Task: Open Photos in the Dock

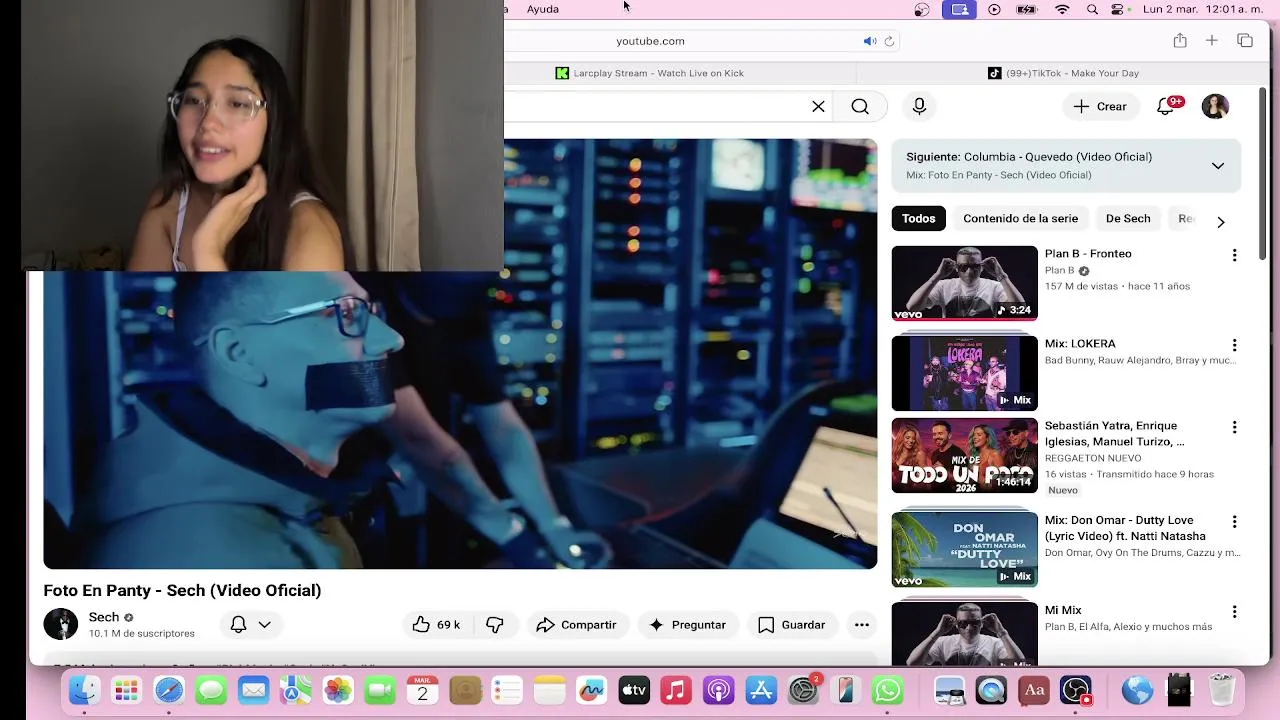Action: [338, 690]
